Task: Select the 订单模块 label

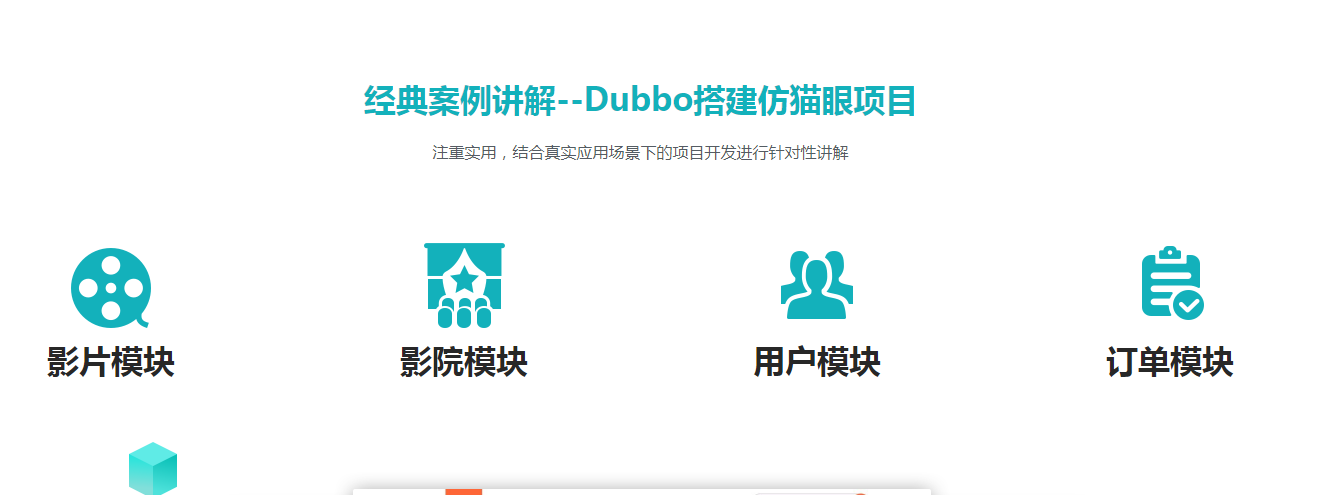Action: [x=1170, y=362]
